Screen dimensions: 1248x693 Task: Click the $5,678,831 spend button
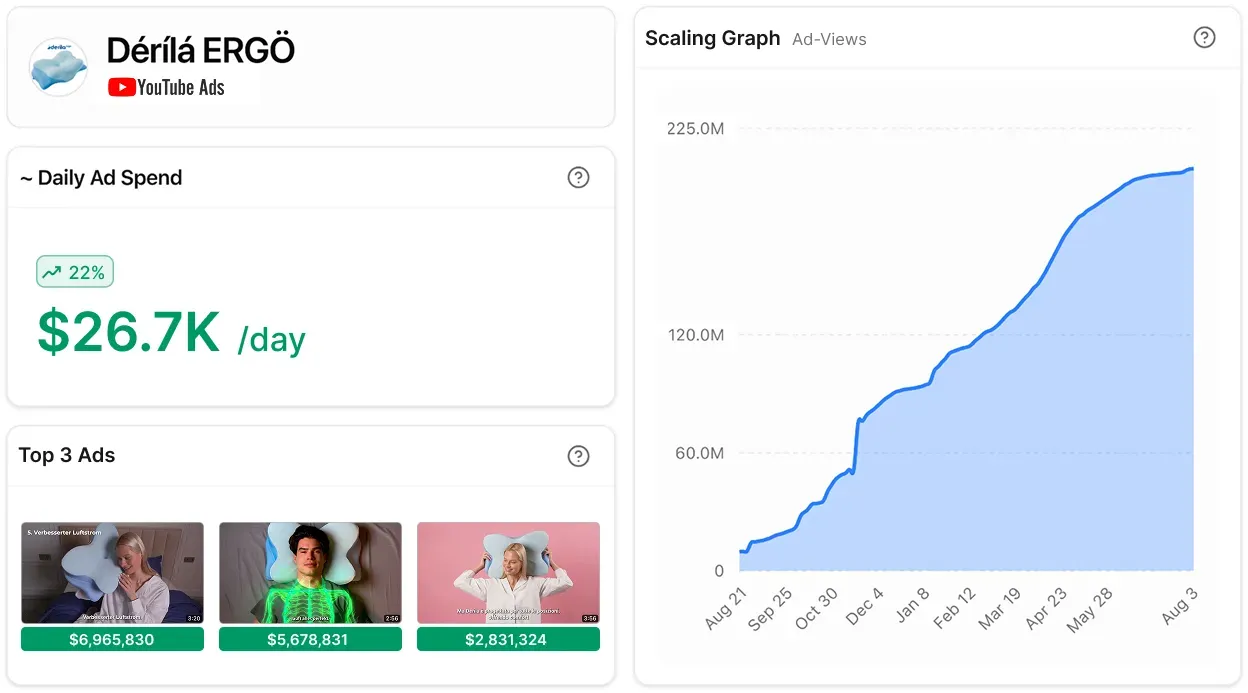[x=310, y=639]
